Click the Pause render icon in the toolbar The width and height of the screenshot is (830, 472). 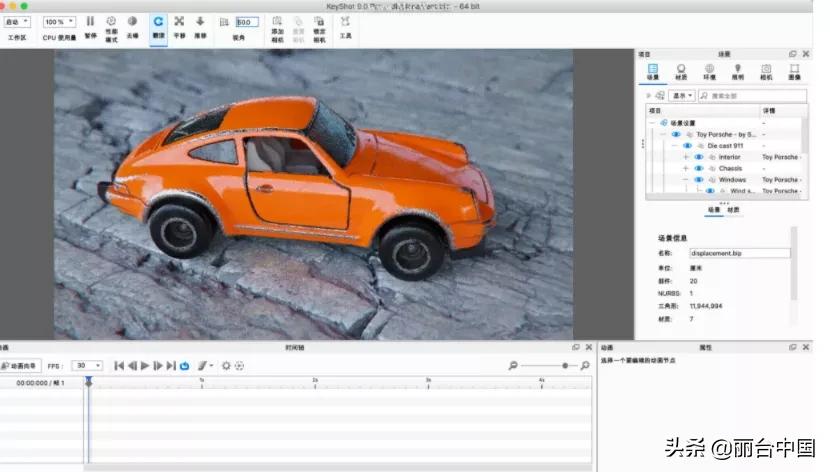pos(90,21)
